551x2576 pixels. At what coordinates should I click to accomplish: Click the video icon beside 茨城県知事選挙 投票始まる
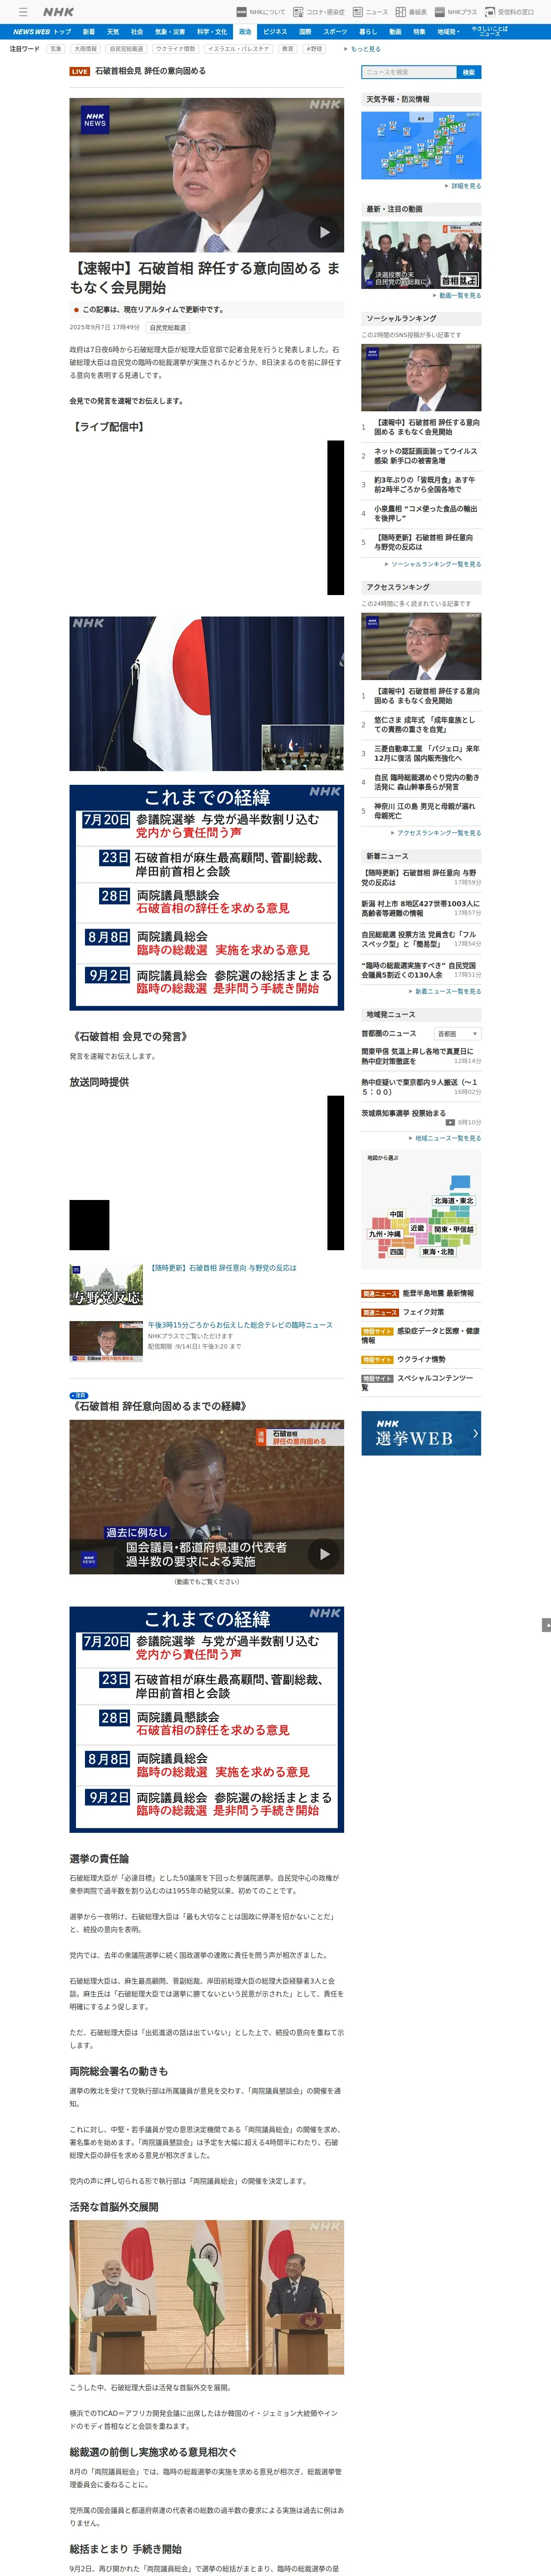pyautogui.click(x=450, y=1122)
